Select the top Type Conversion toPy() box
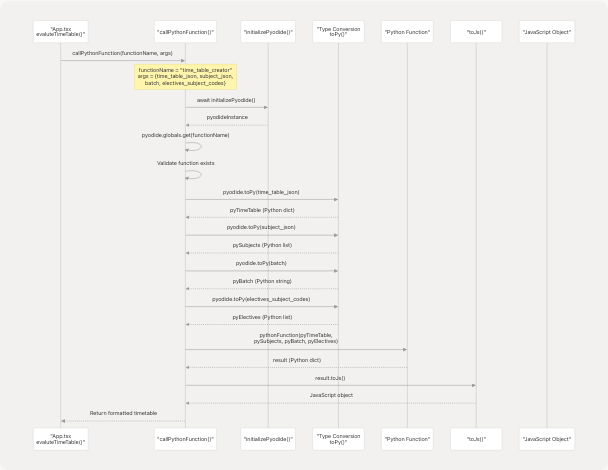608x470 pixels. coord(338,31)
